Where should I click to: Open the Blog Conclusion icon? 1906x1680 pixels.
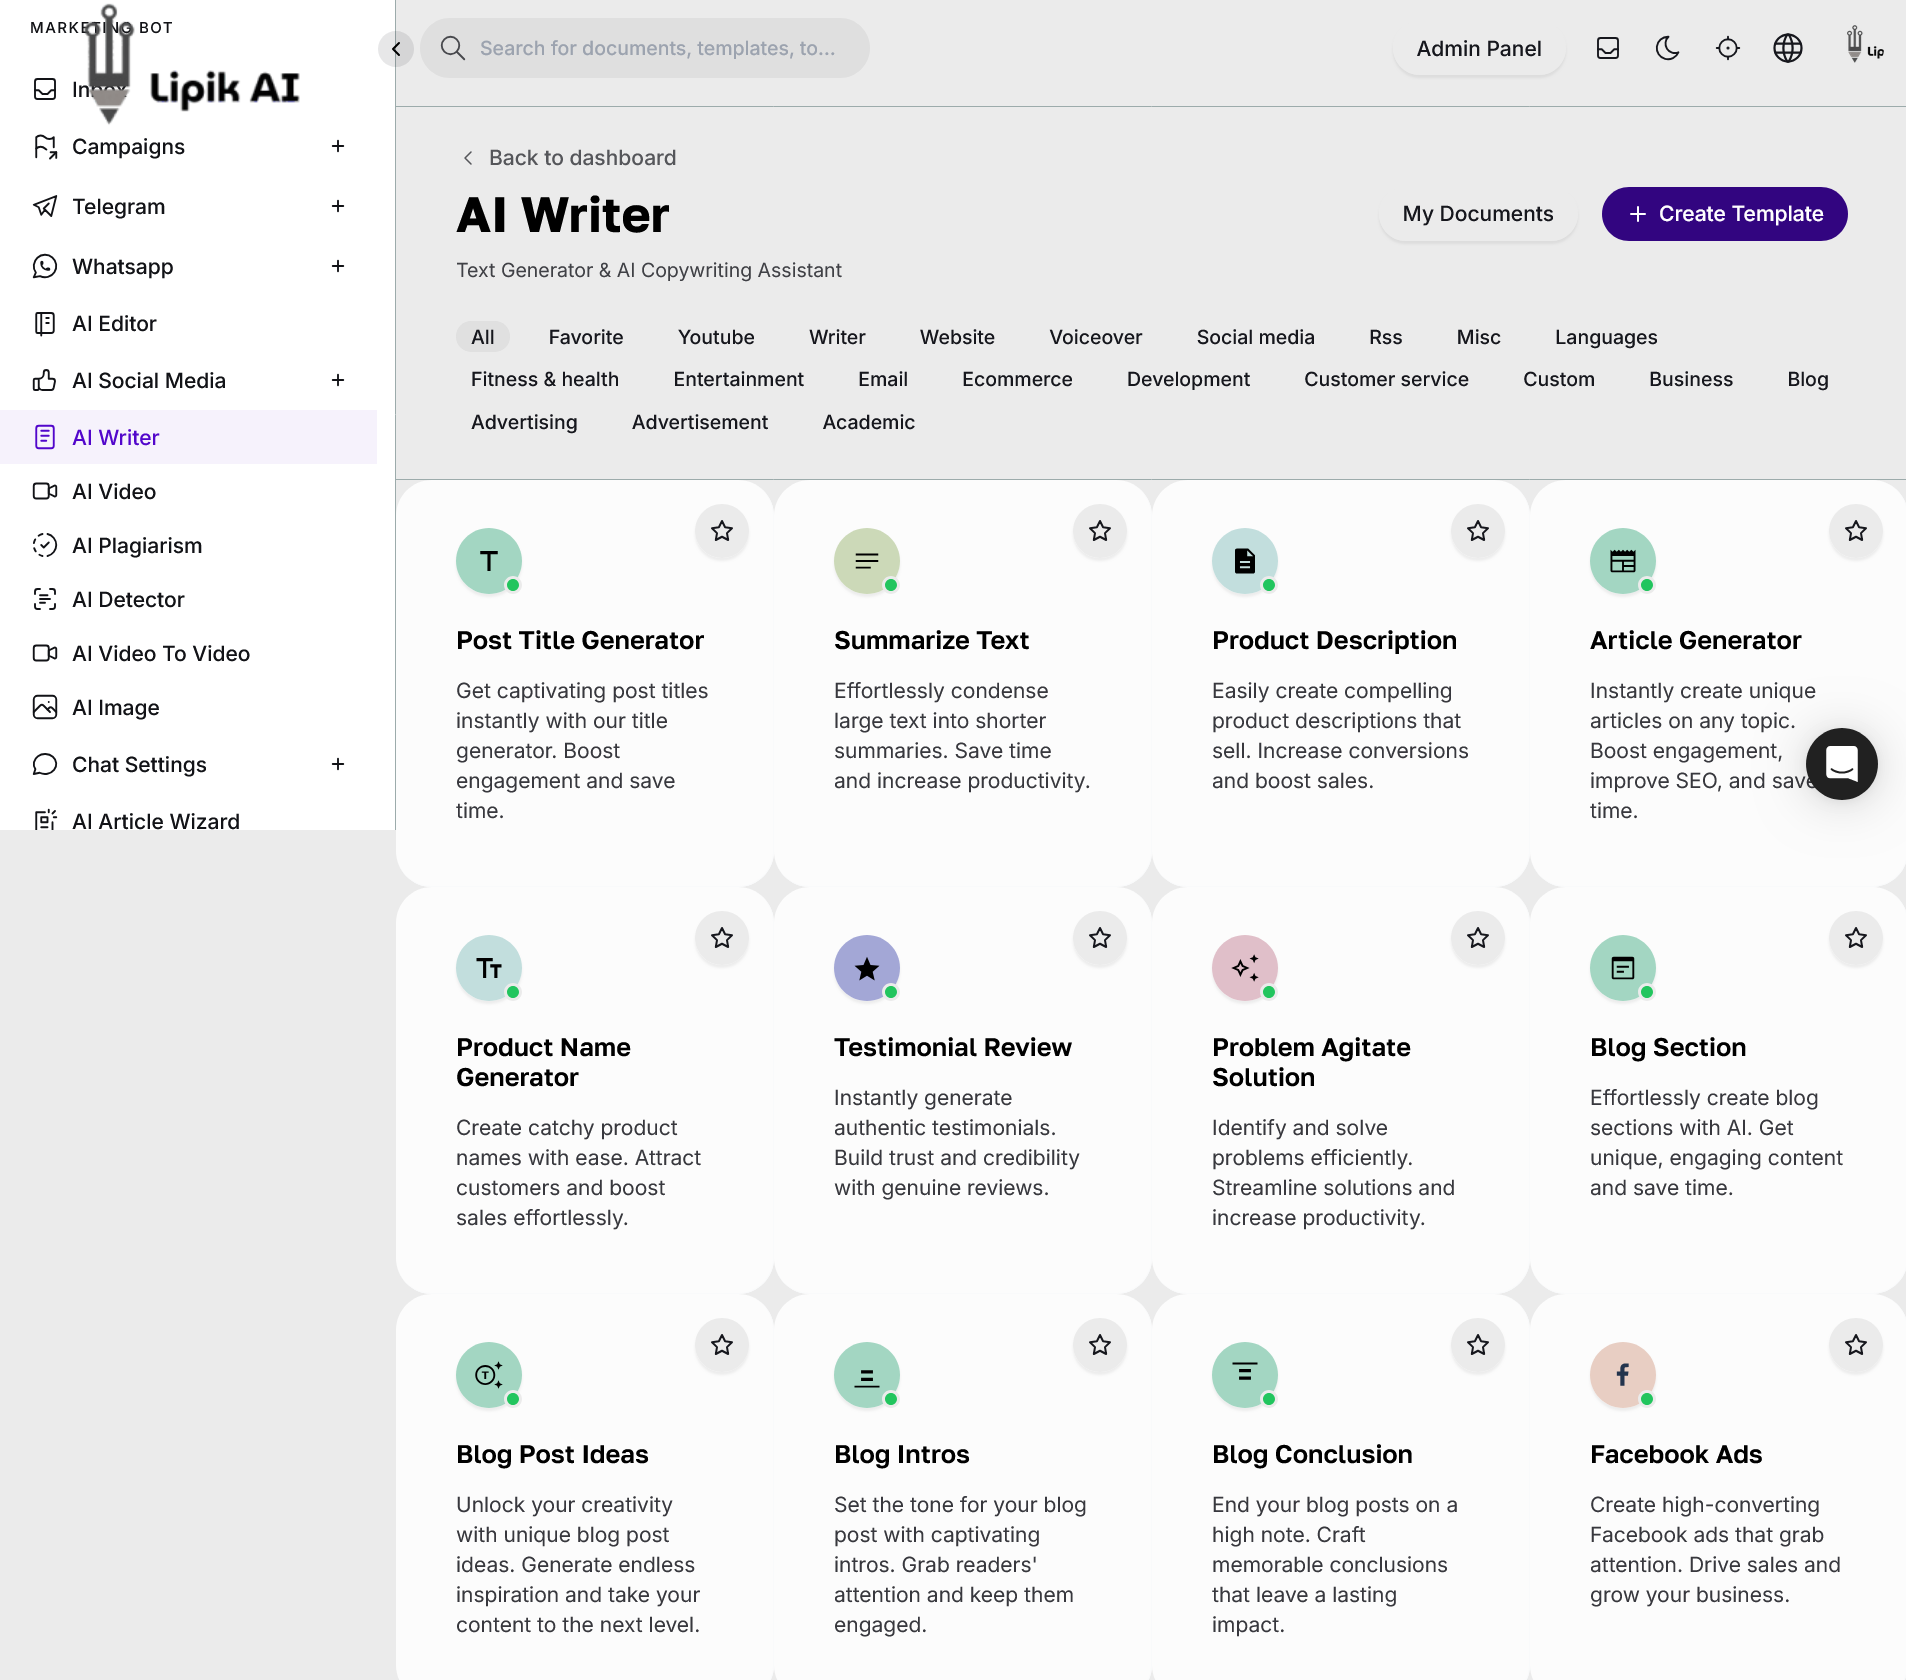click(1245, 1375)
